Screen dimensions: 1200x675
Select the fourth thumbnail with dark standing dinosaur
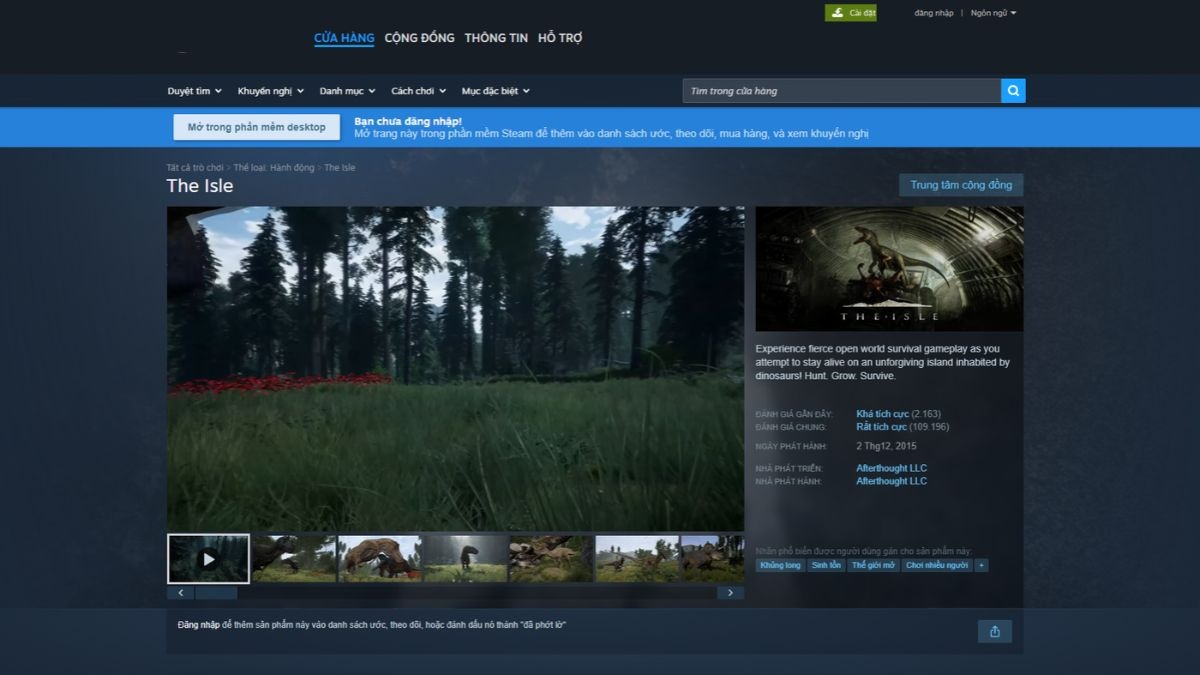pyautogui.click(x=466, y=559)
